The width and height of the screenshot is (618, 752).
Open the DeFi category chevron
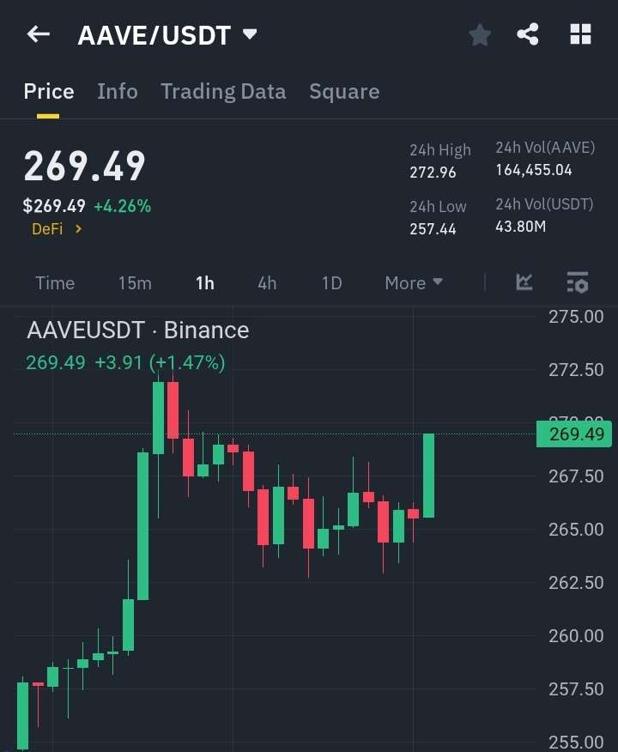[x=78, y=229]
